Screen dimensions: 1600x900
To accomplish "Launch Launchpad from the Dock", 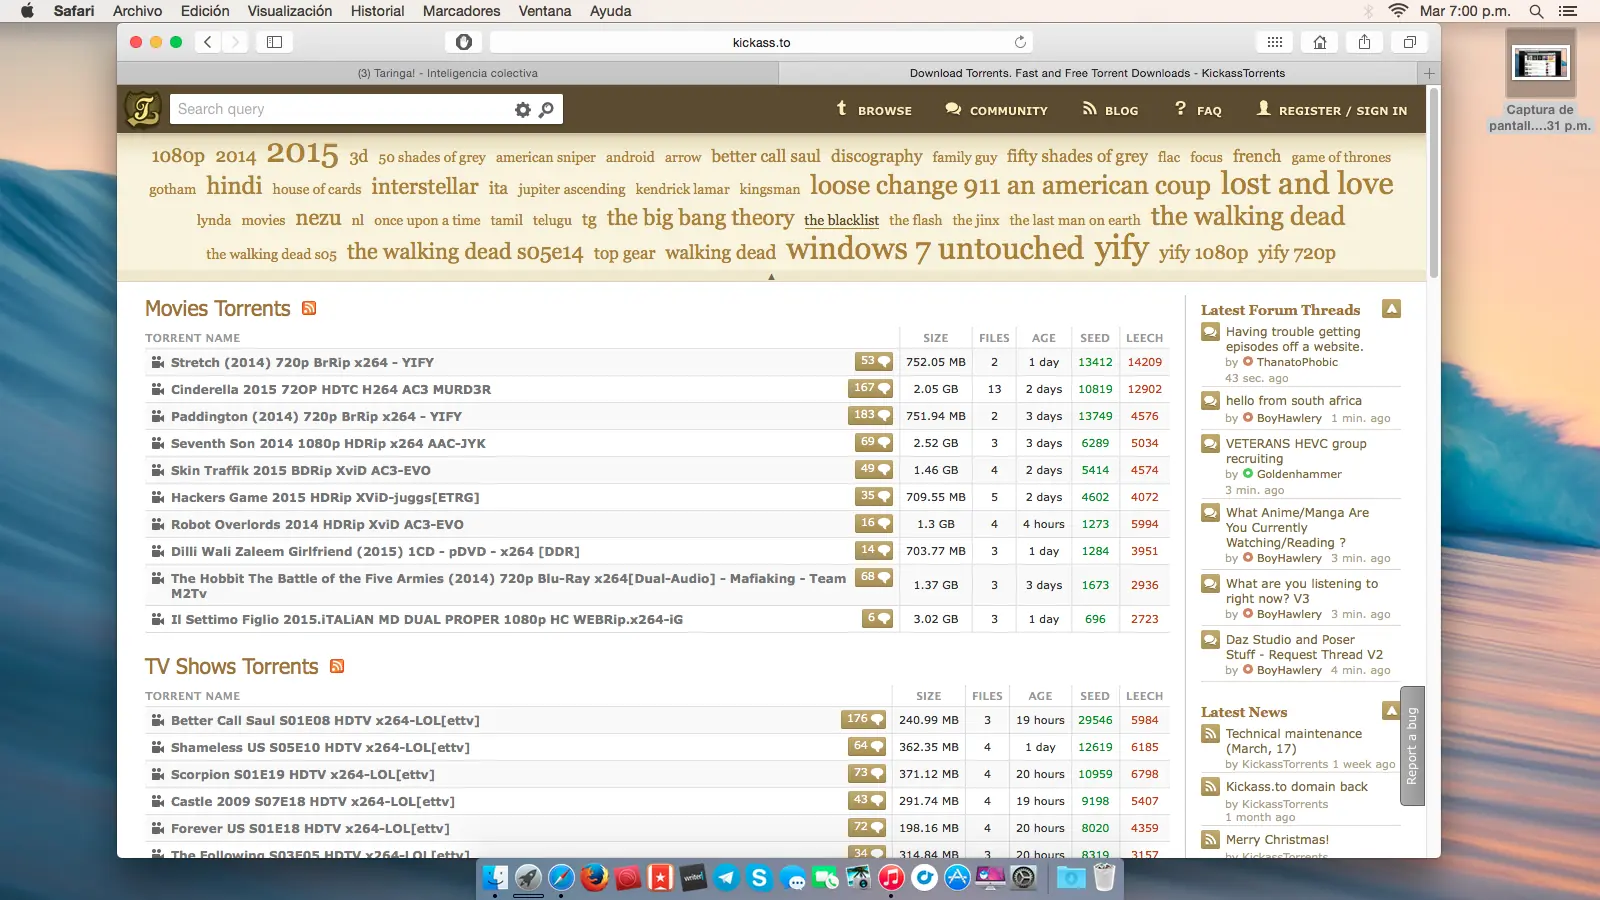I will coord(528,878).
